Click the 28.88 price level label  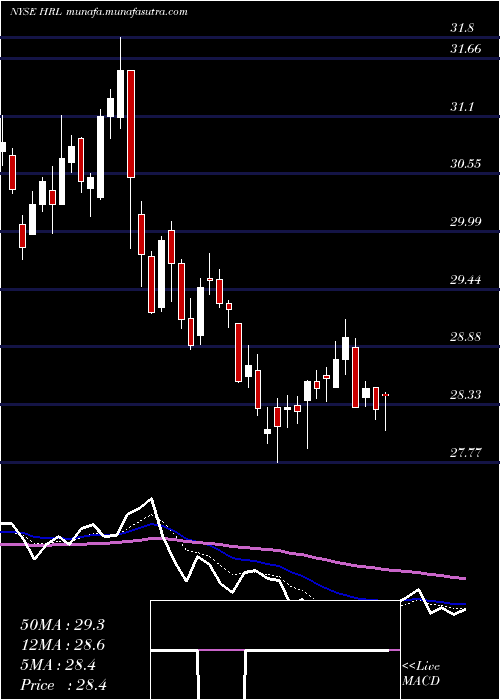466,337
